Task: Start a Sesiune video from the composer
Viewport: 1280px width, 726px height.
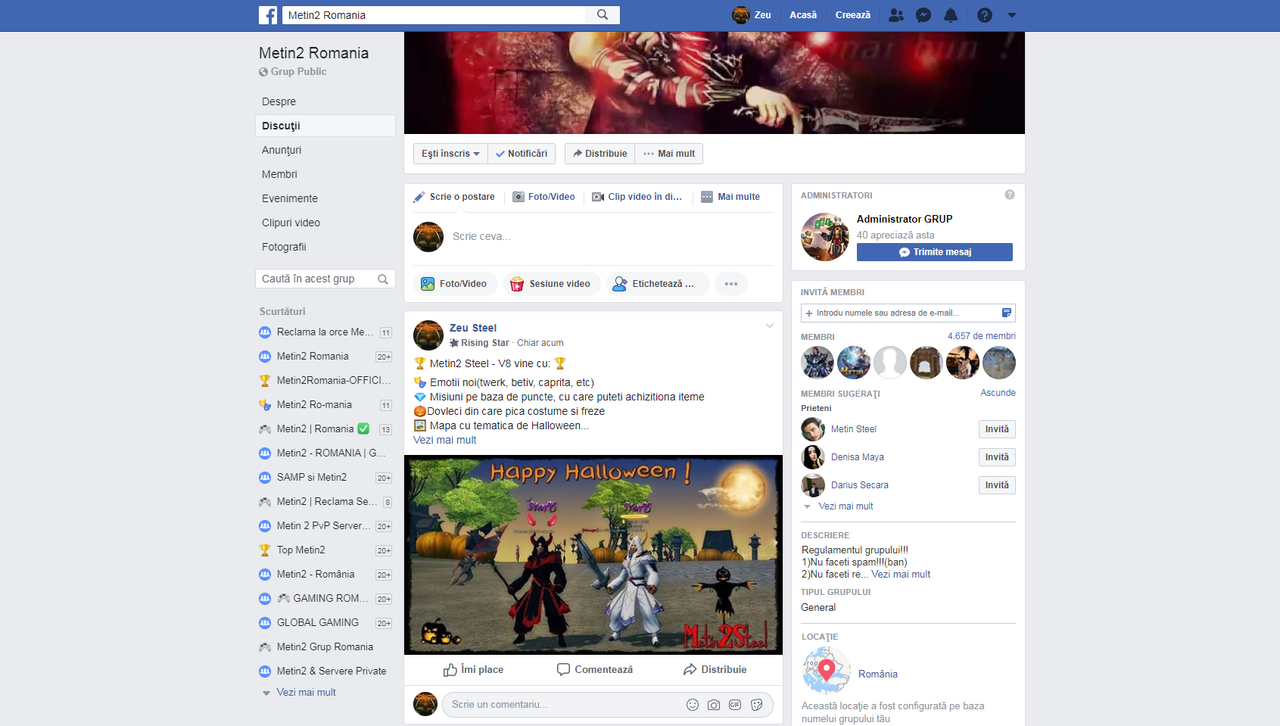Action: (x=551, y=283)
